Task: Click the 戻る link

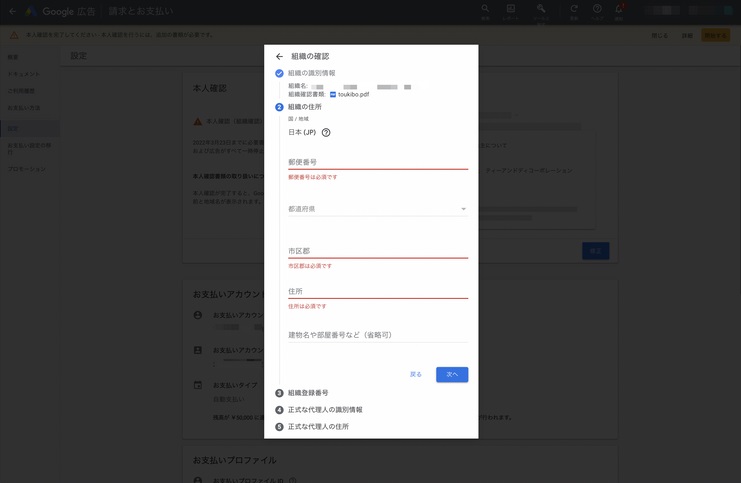Action: (x=416, y=375)
